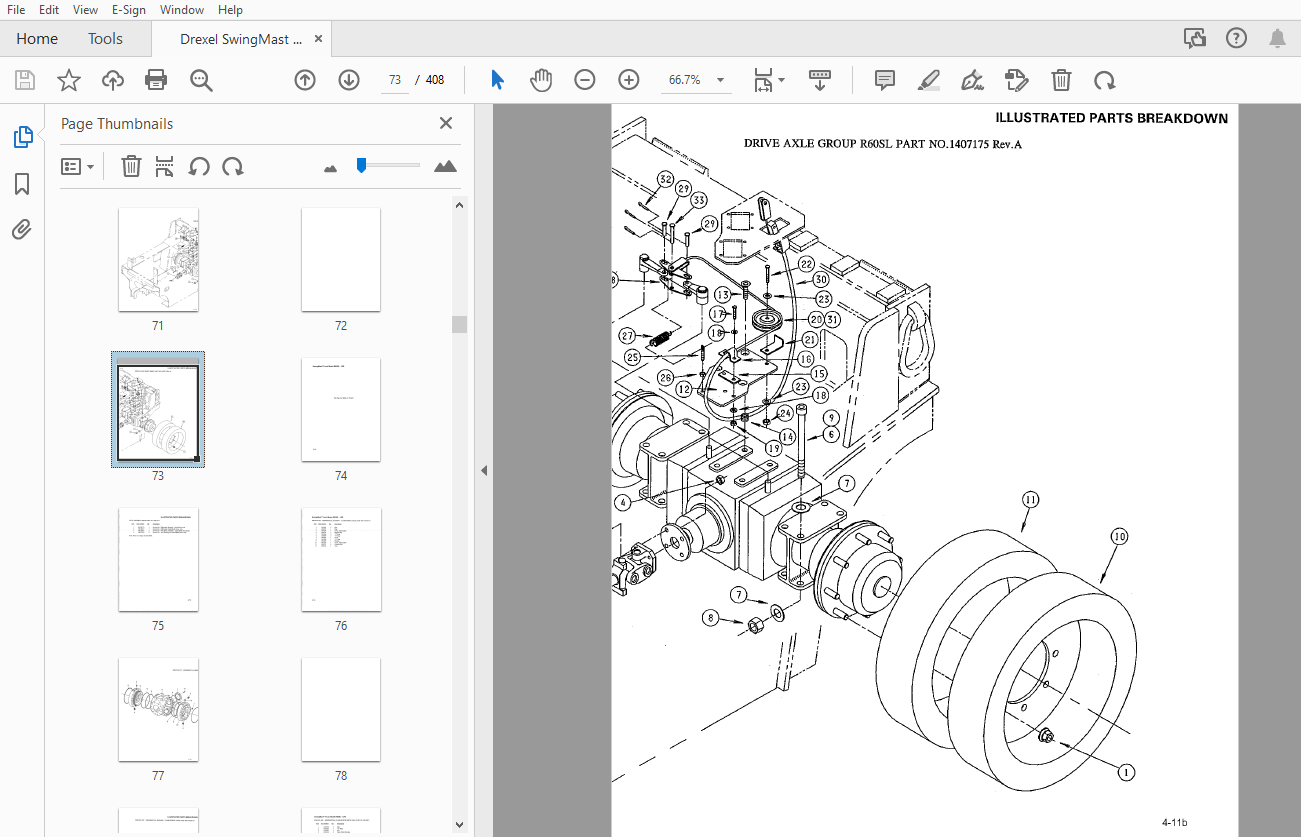1301x837 pixels.
Task: Click the share chat icon top right
Action: pos(1194,39)
